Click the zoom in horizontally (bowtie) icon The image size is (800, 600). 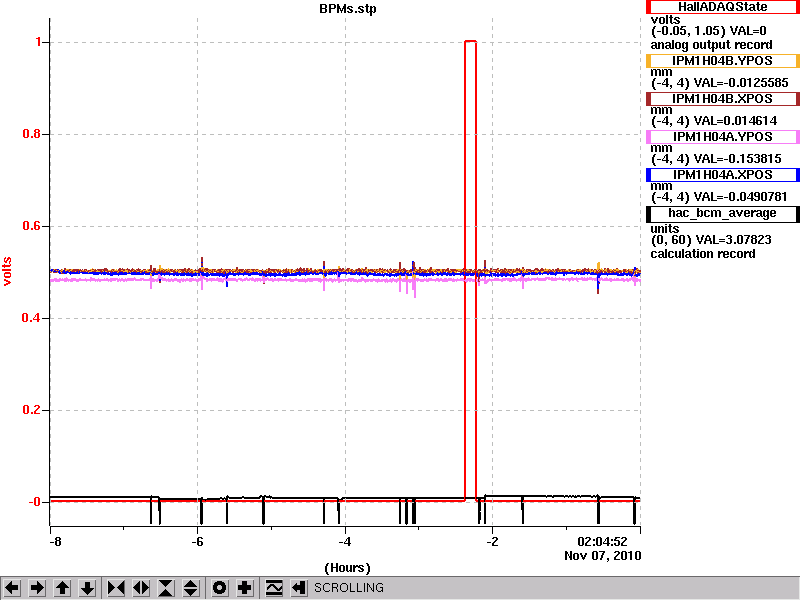(116, 588)
